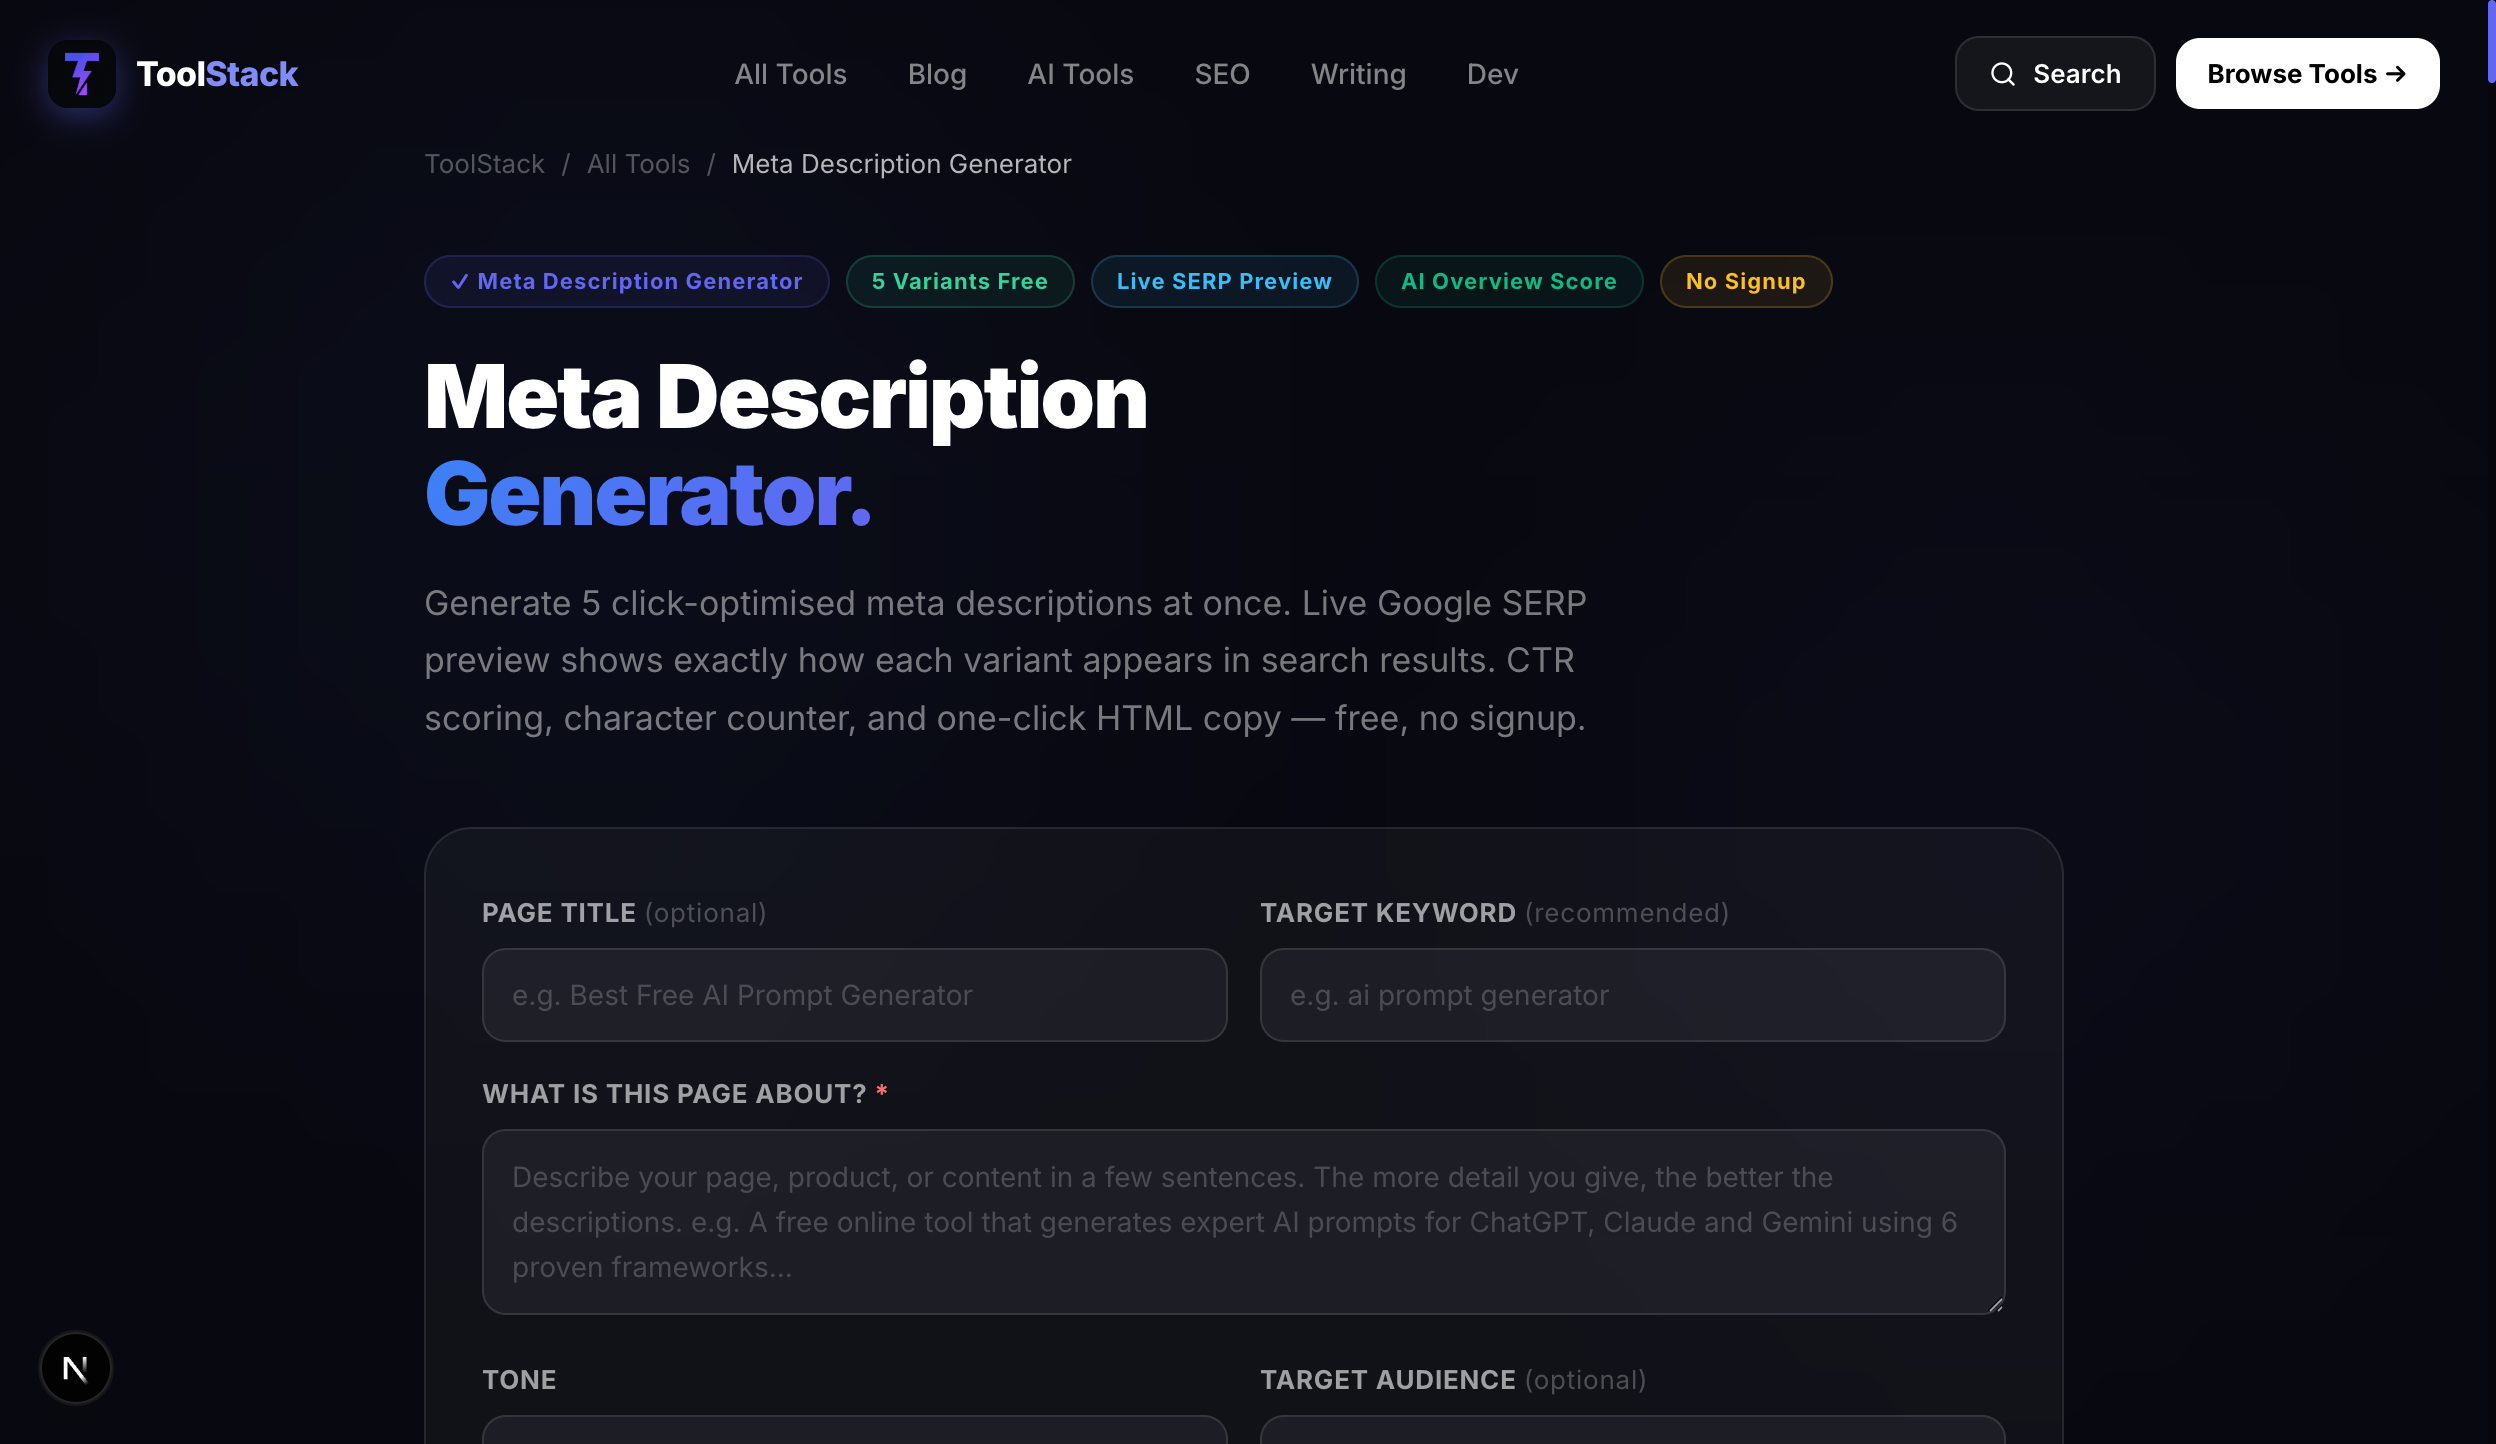Open the Blog nav item
Image resolution: width=2496 pixels, height=1444 pixels.
[937, 74]
